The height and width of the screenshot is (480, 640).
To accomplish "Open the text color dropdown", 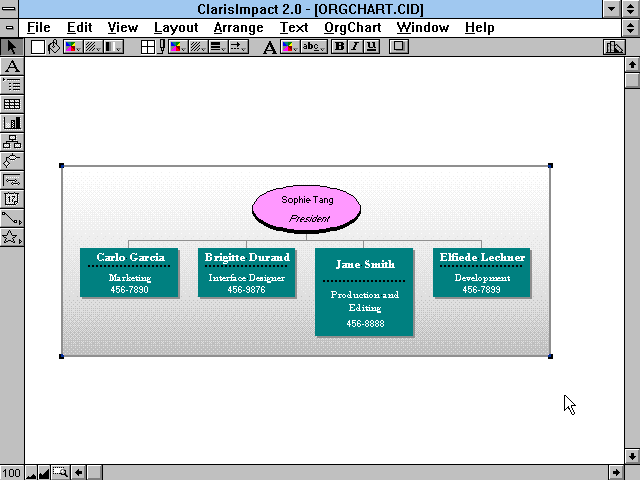I will (x=290, y=47).
